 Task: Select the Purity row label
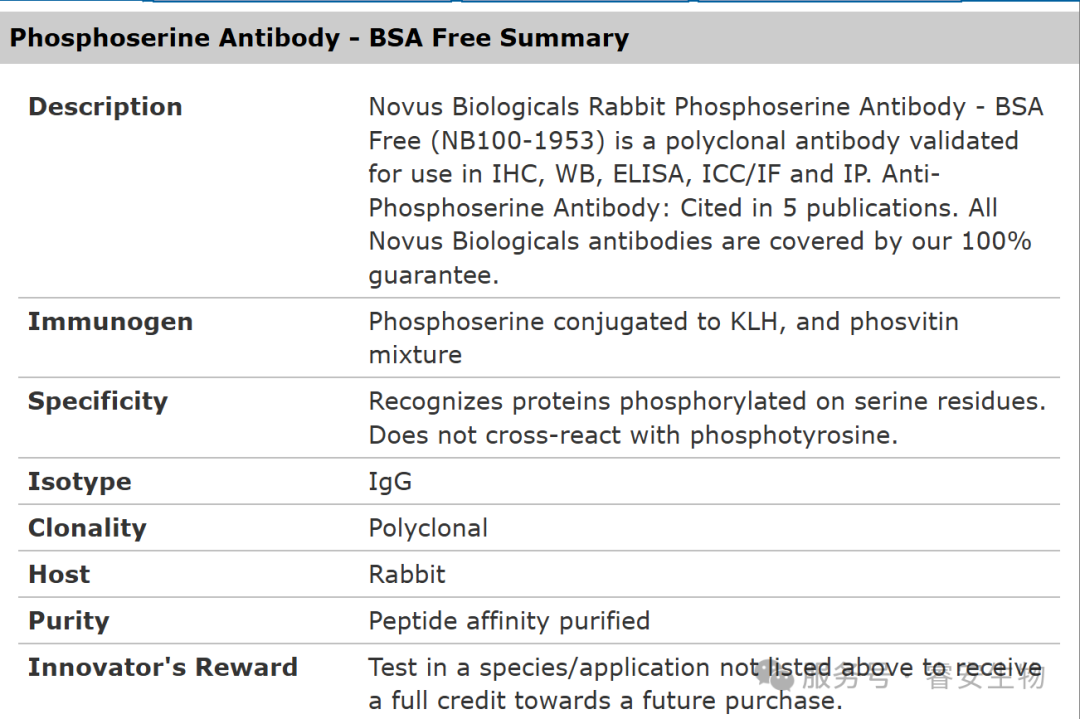coord(68,621)
